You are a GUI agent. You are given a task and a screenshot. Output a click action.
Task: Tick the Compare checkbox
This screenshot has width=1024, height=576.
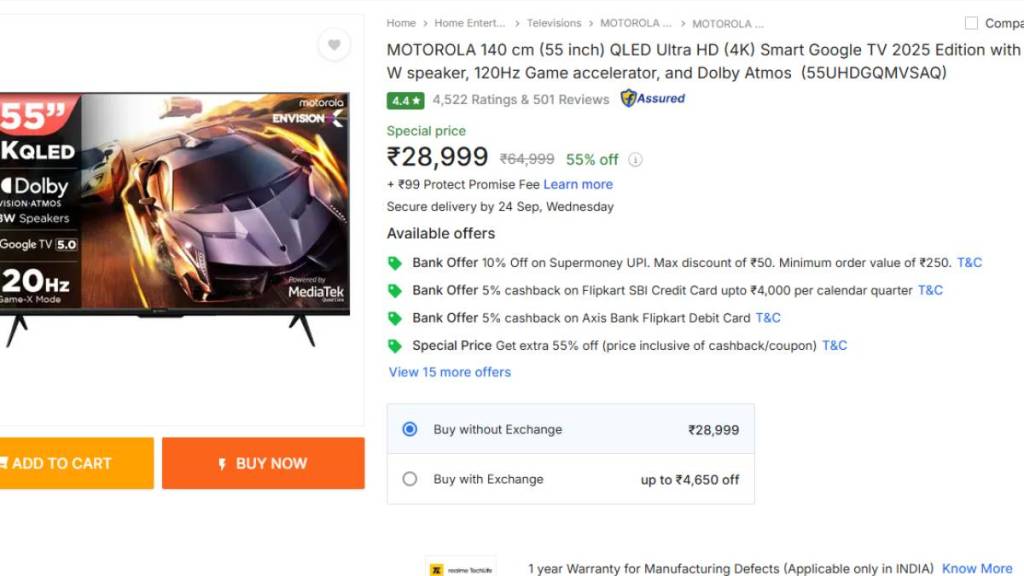(971, 23)
